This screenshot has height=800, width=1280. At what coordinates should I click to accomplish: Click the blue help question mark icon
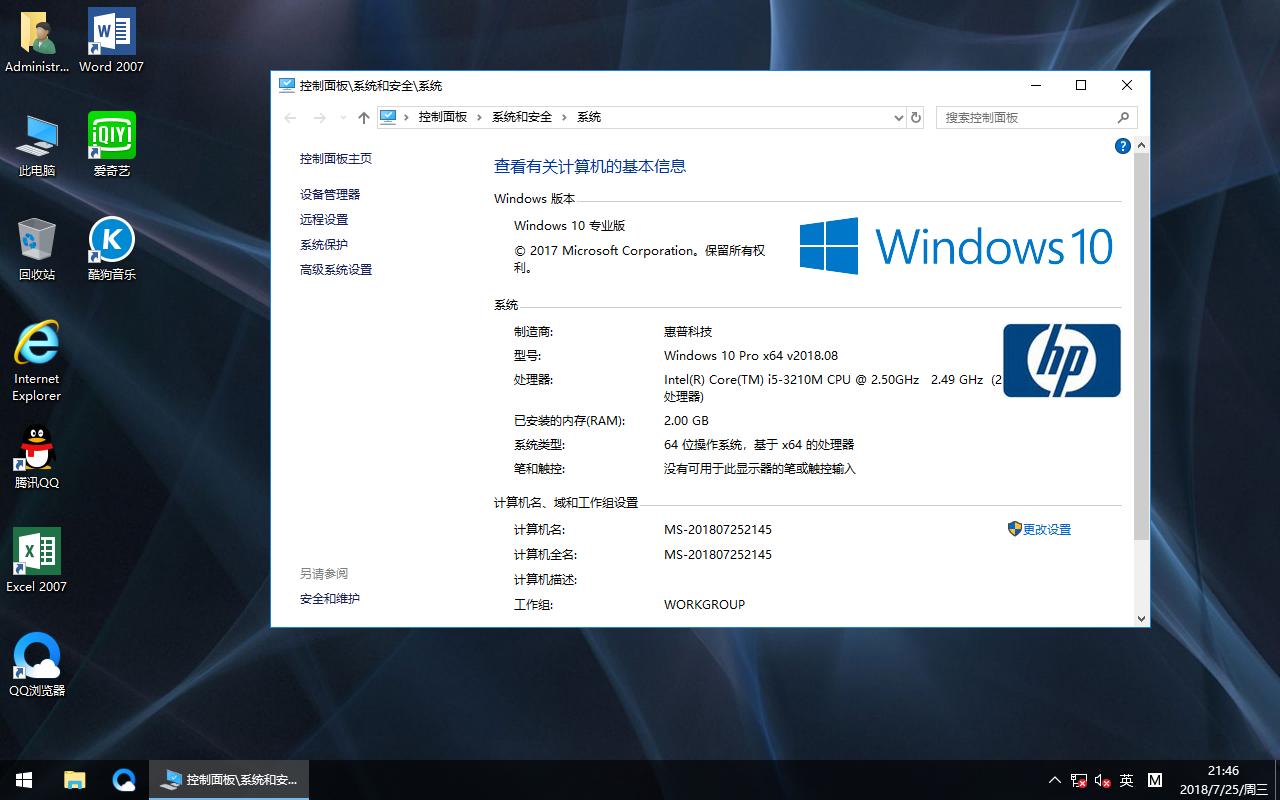[x=1122, y=146]
